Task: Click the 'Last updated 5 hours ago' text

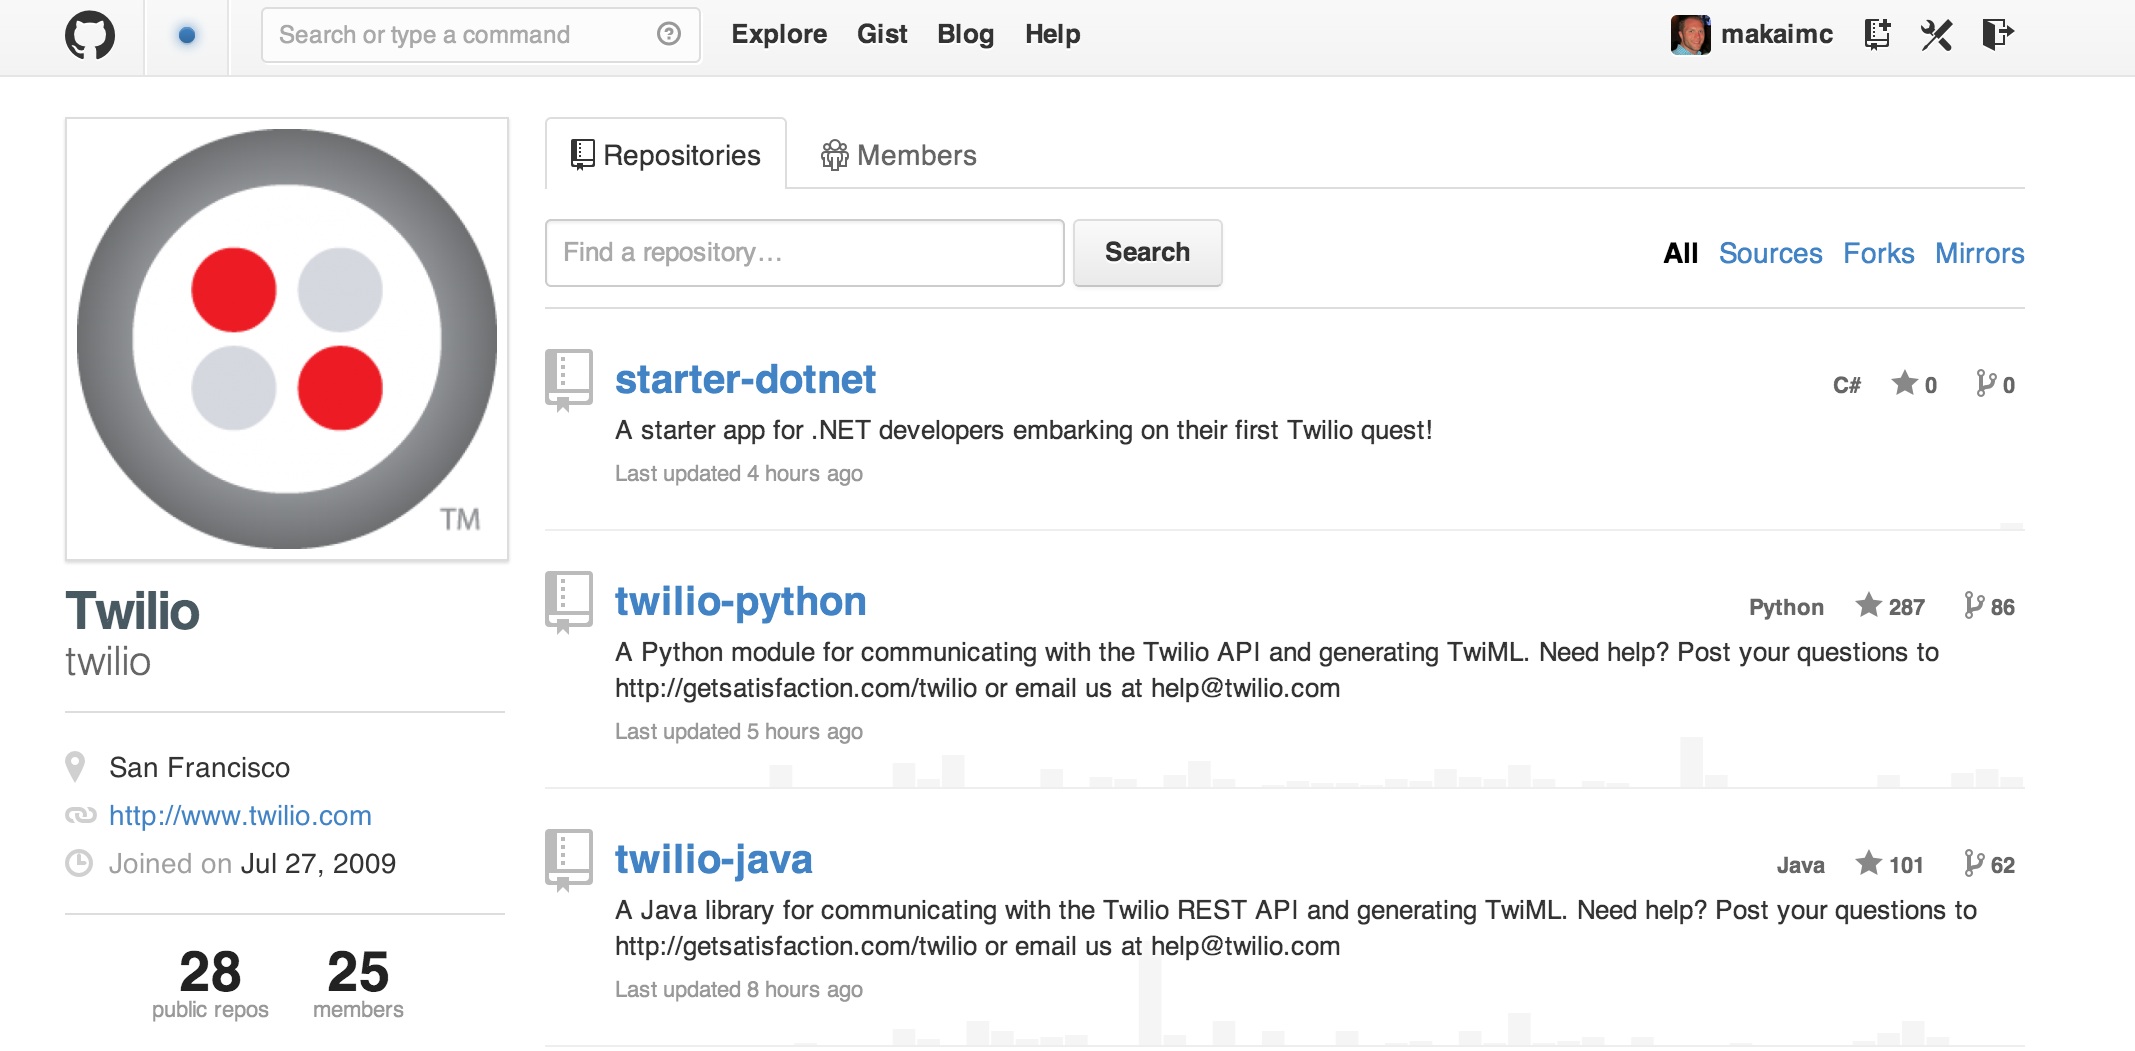Action: click(x=738, y=731)
